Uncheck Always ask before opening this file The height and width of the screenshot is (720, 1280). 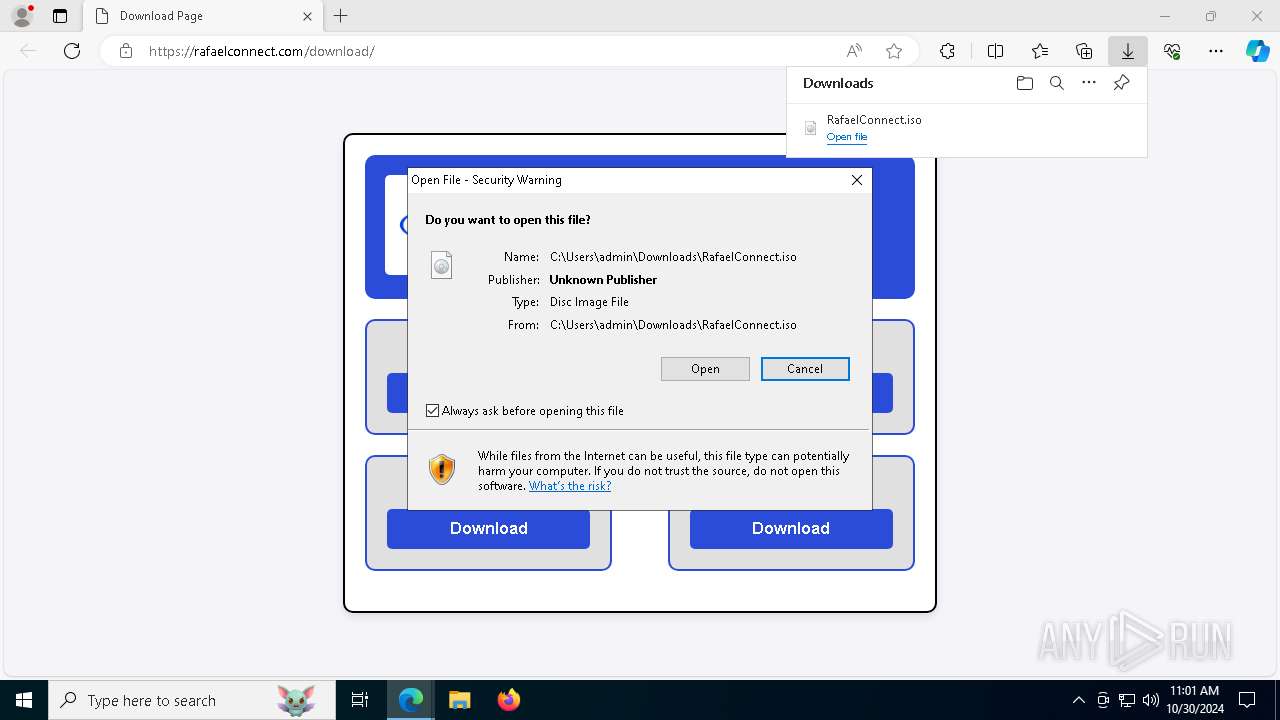tap(432, 411)
